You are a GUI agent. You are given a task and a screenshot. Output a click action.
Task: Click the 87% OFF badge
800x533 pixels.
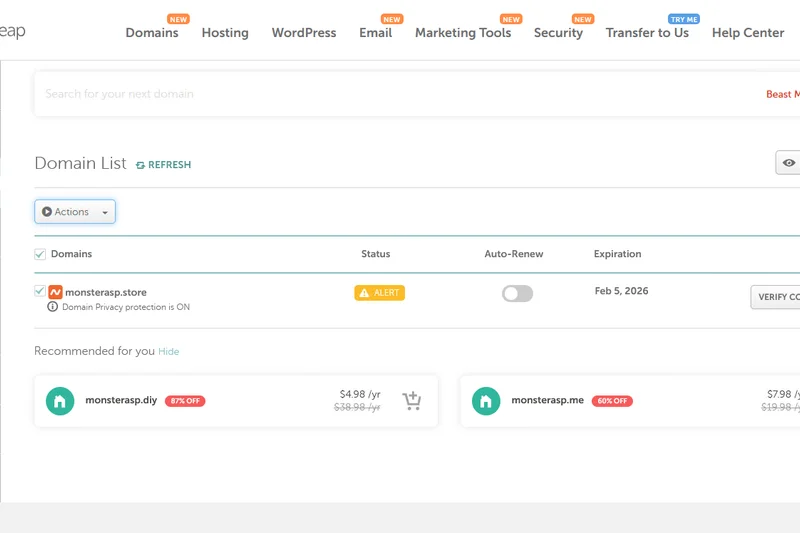click(185, 401)
